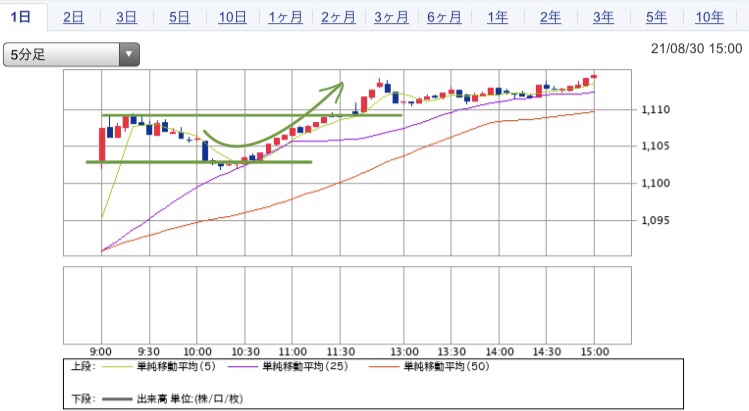Click the 10:30 time axis label
749x411 pixels.
click(x=245, y=352)
